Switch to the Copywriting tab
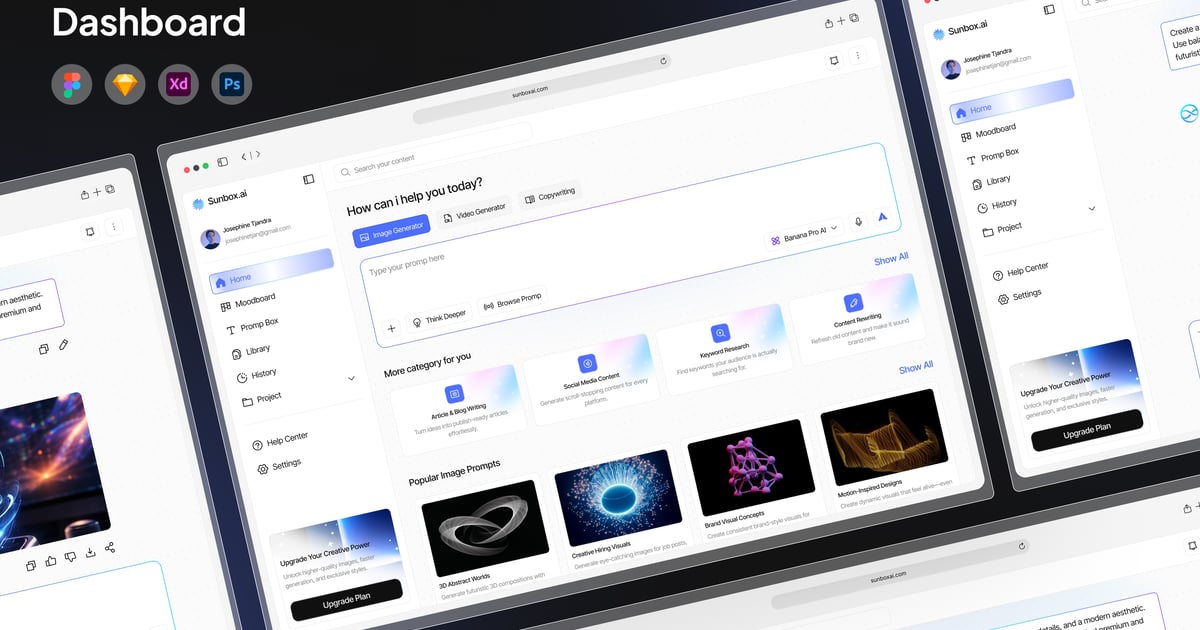The height and width of the screenshot is (630, 1200). [550, 195]
